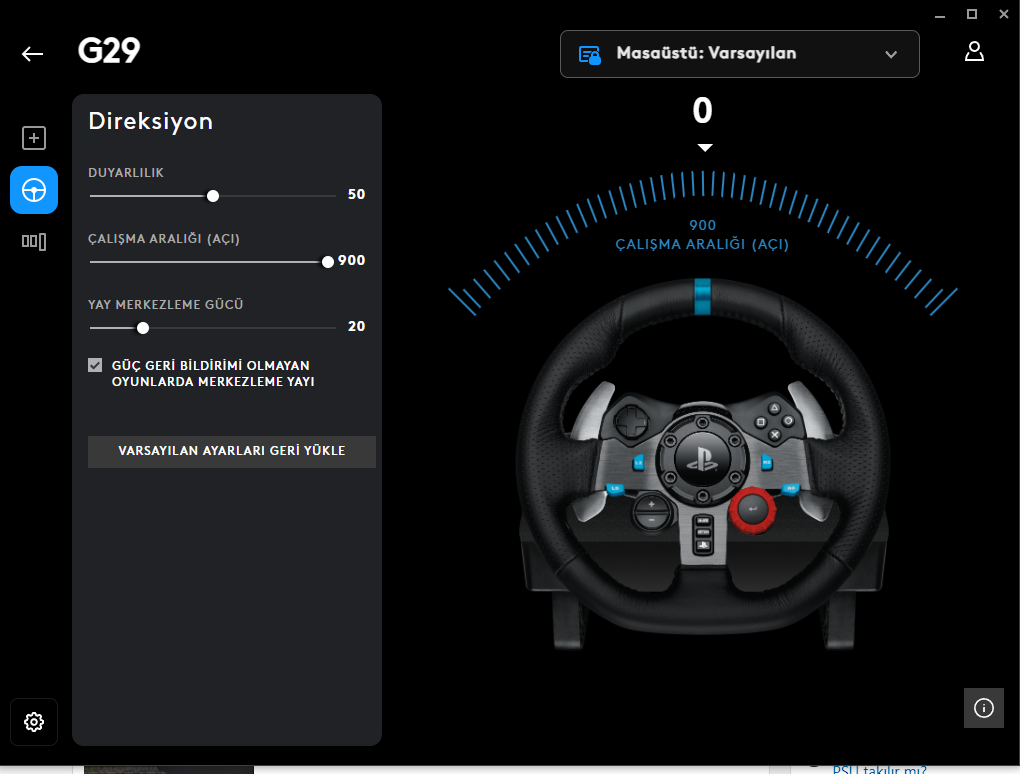Toggle the merkezleme yayı checkbox
This screenshot has height=774, width=1020.
[x=95, y=365]
